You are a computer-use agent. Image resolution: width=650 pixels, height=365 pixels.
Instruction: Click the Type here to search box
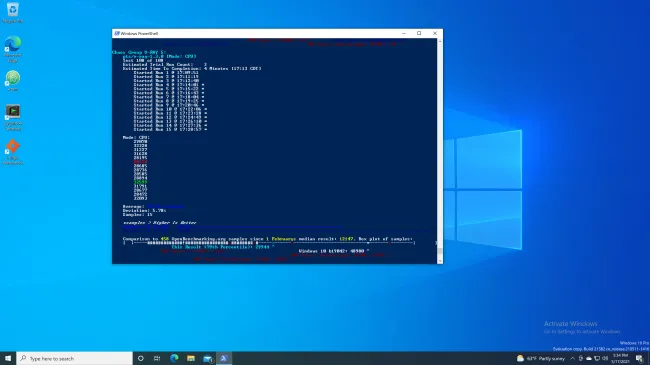tap(75, 358)
